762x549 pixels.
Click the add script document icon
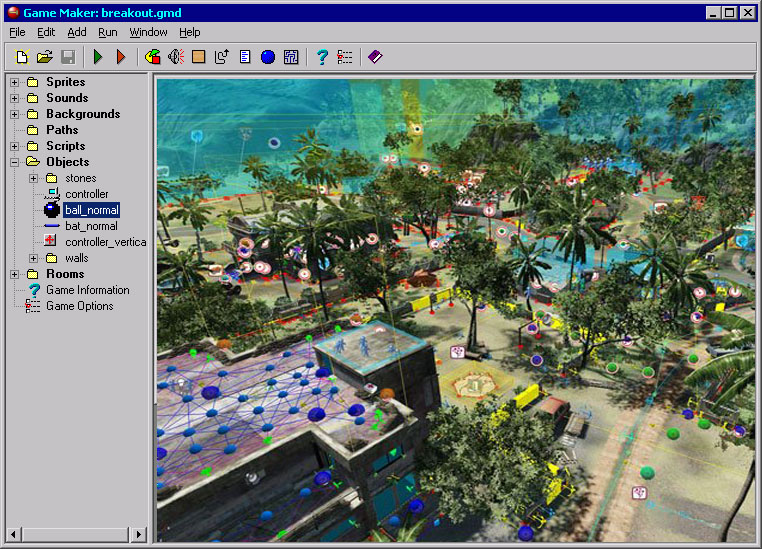point(244,57)
